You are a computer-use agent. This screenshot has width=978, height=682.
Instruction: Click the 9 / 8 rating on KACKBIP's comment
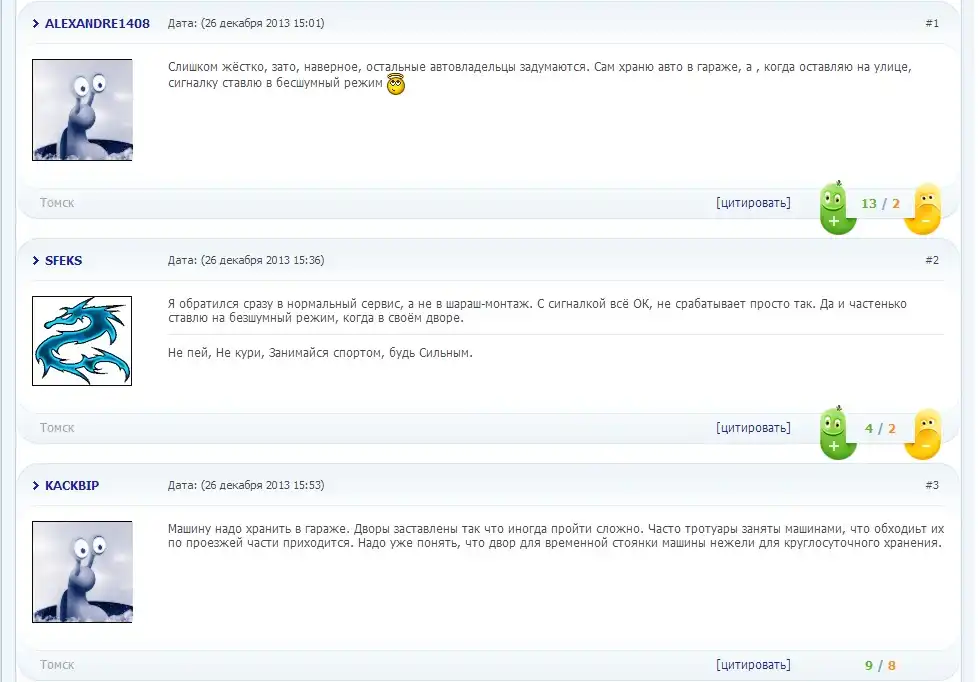pos(880,665)
